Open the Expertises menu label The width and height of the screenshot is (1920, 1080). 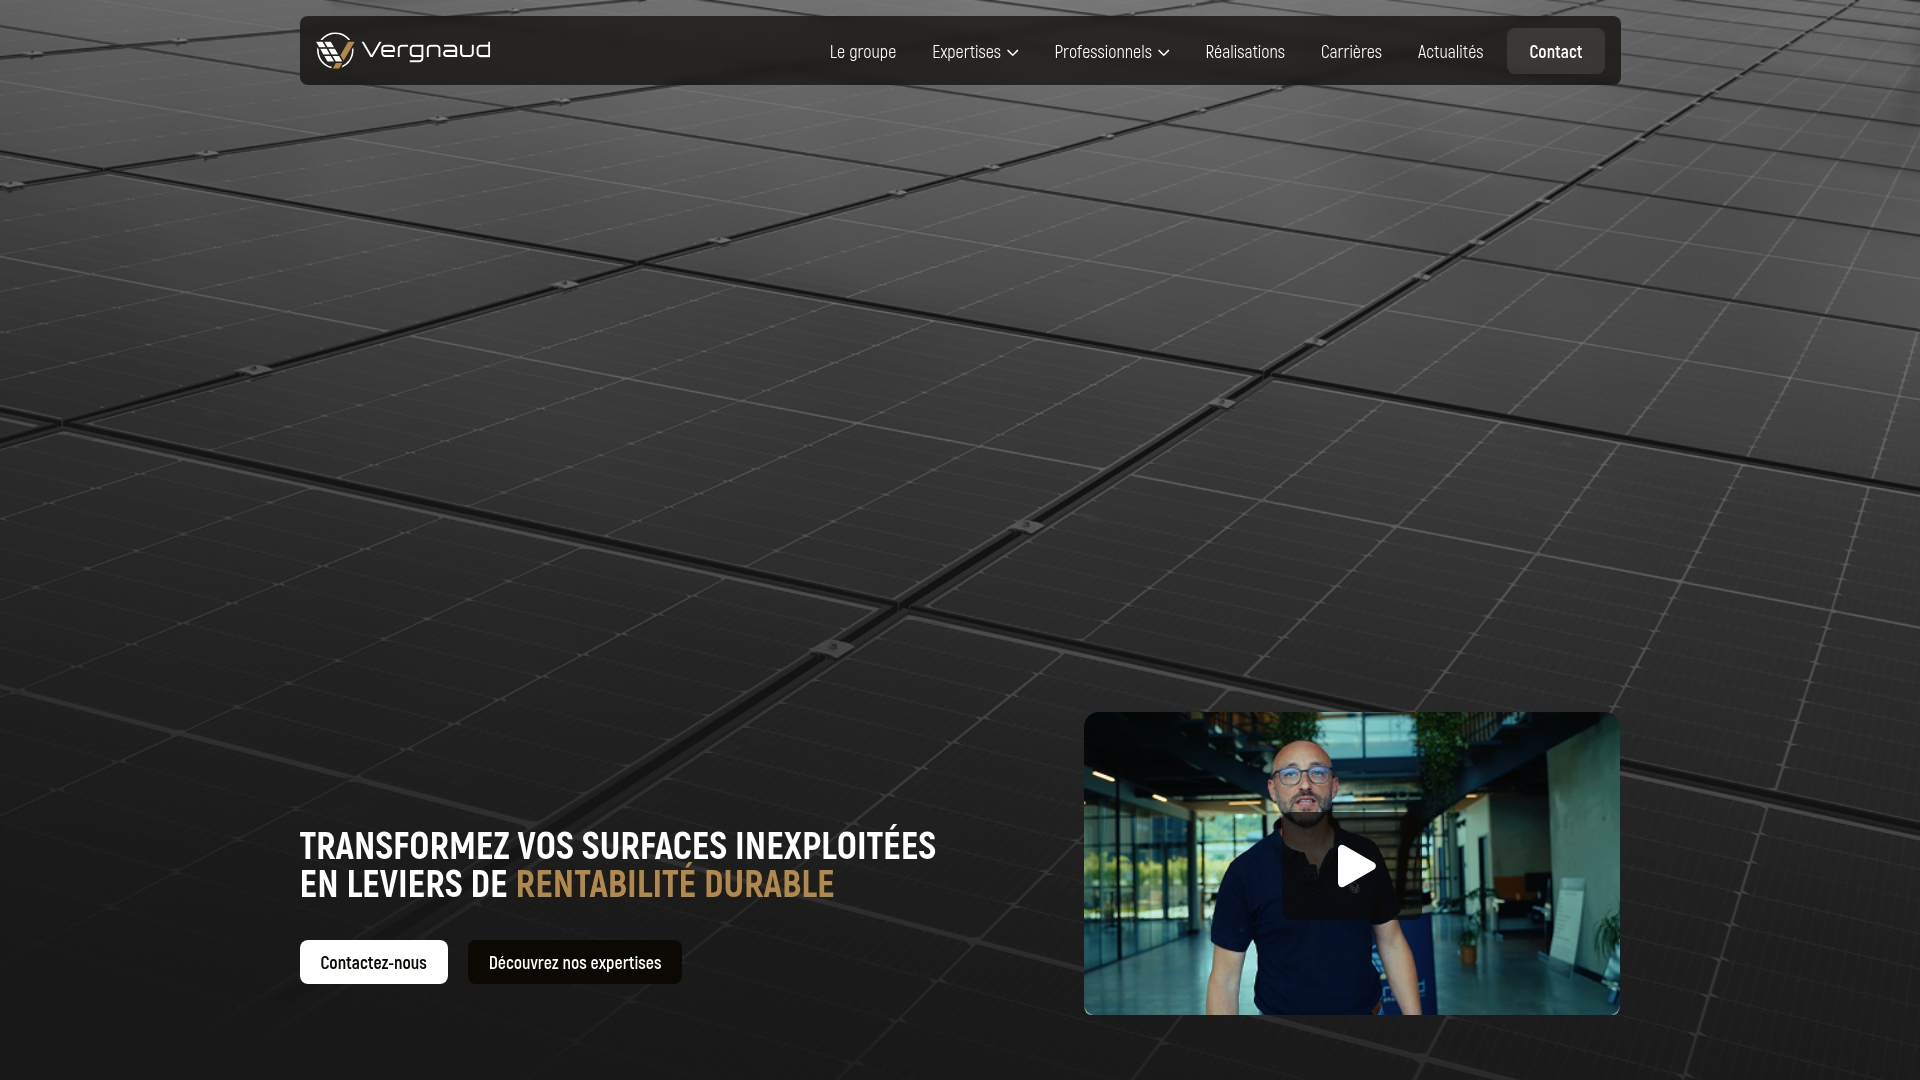click(x=966, y=52)
